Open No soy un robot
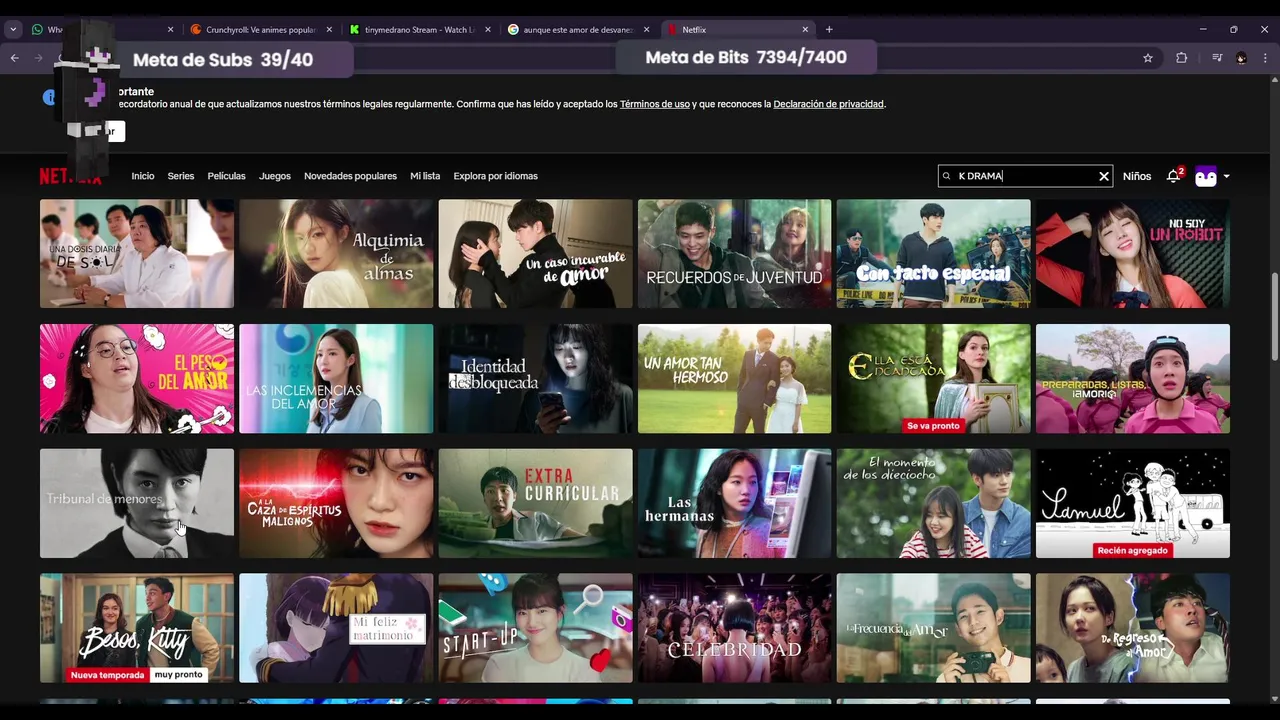 (1133, 254)
